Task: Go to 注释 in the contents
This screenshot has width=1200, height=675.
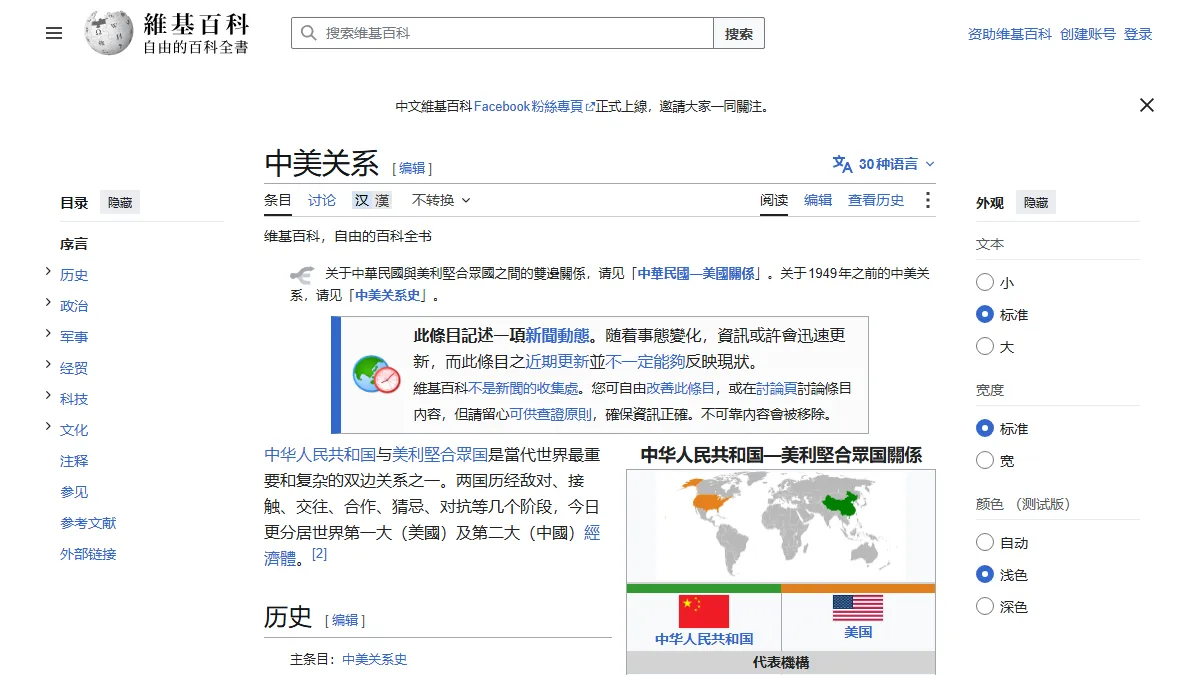Action: tap(74, 460)
